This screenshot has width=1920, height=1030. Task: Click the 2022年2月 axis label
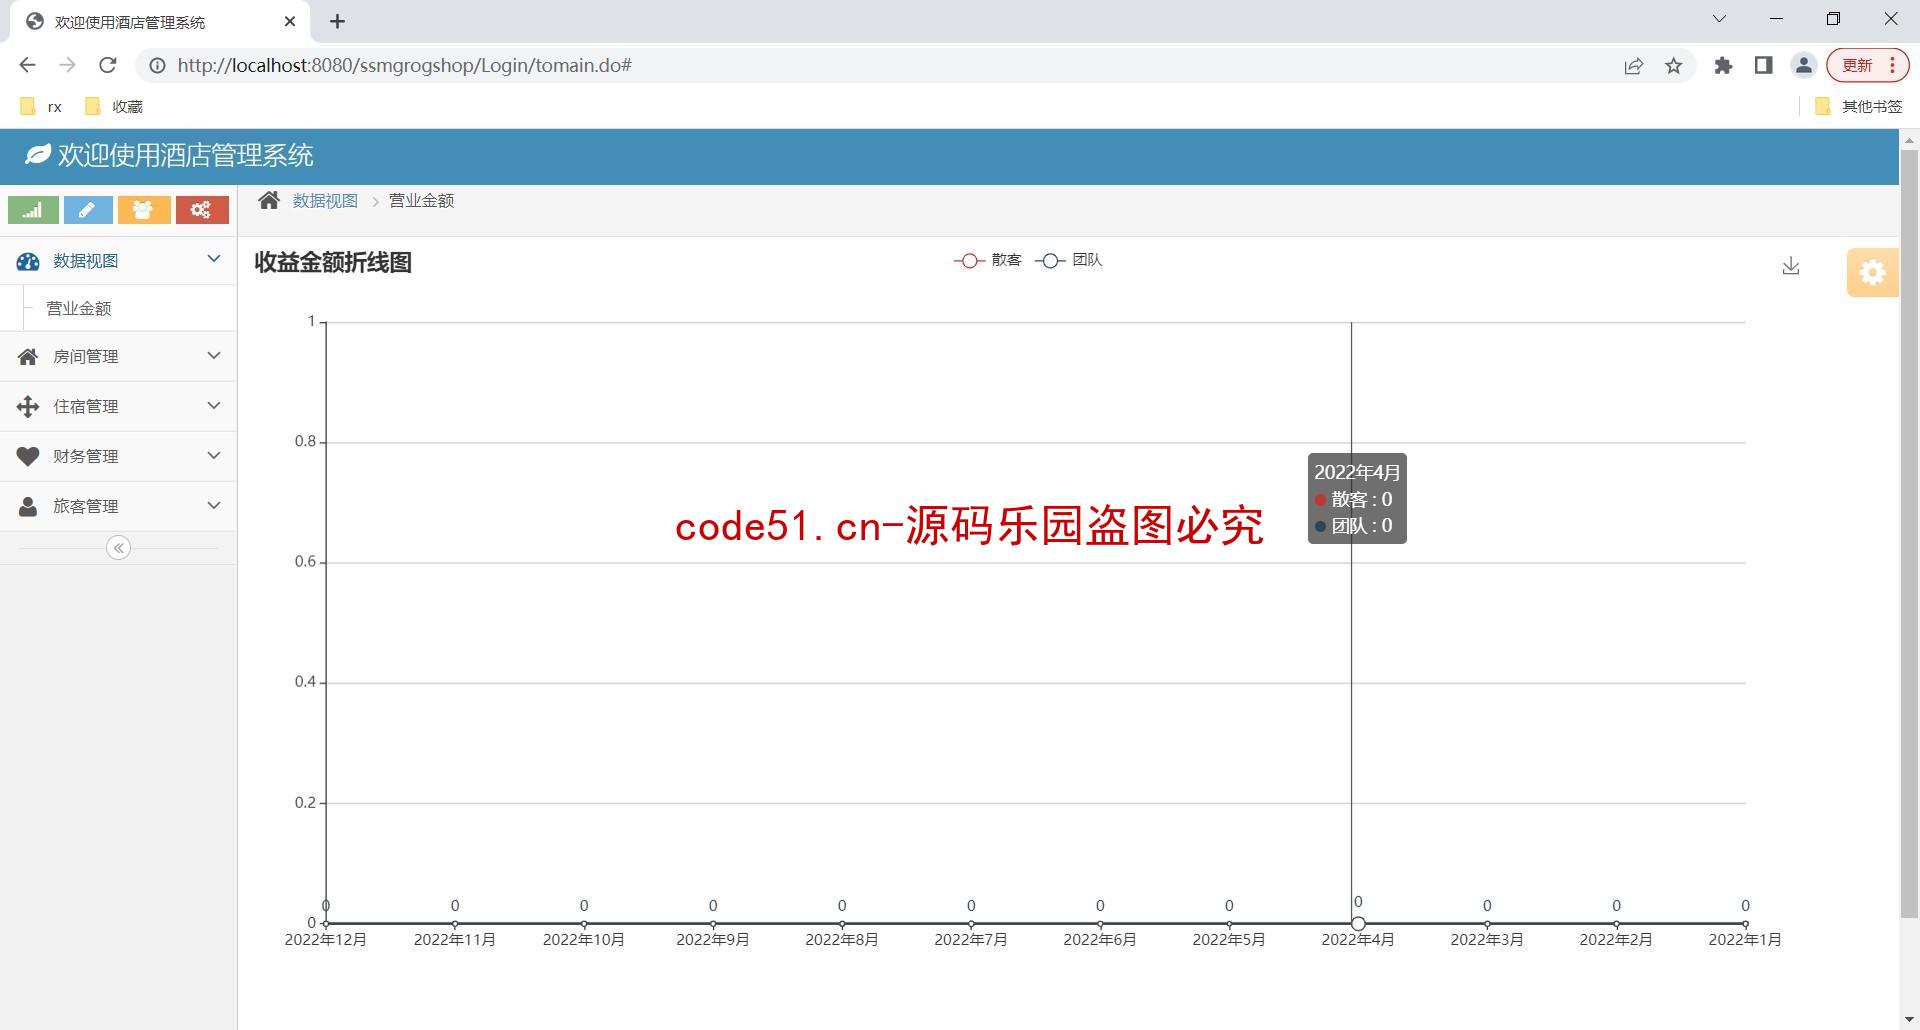pos(1616,940)
